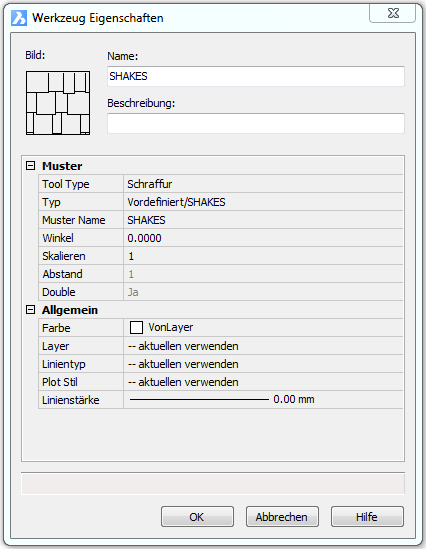Image resolution: width=426 pixels, height=549 pixels.
Task: Click the VonLayer color swatch
Action: point(137,328)
